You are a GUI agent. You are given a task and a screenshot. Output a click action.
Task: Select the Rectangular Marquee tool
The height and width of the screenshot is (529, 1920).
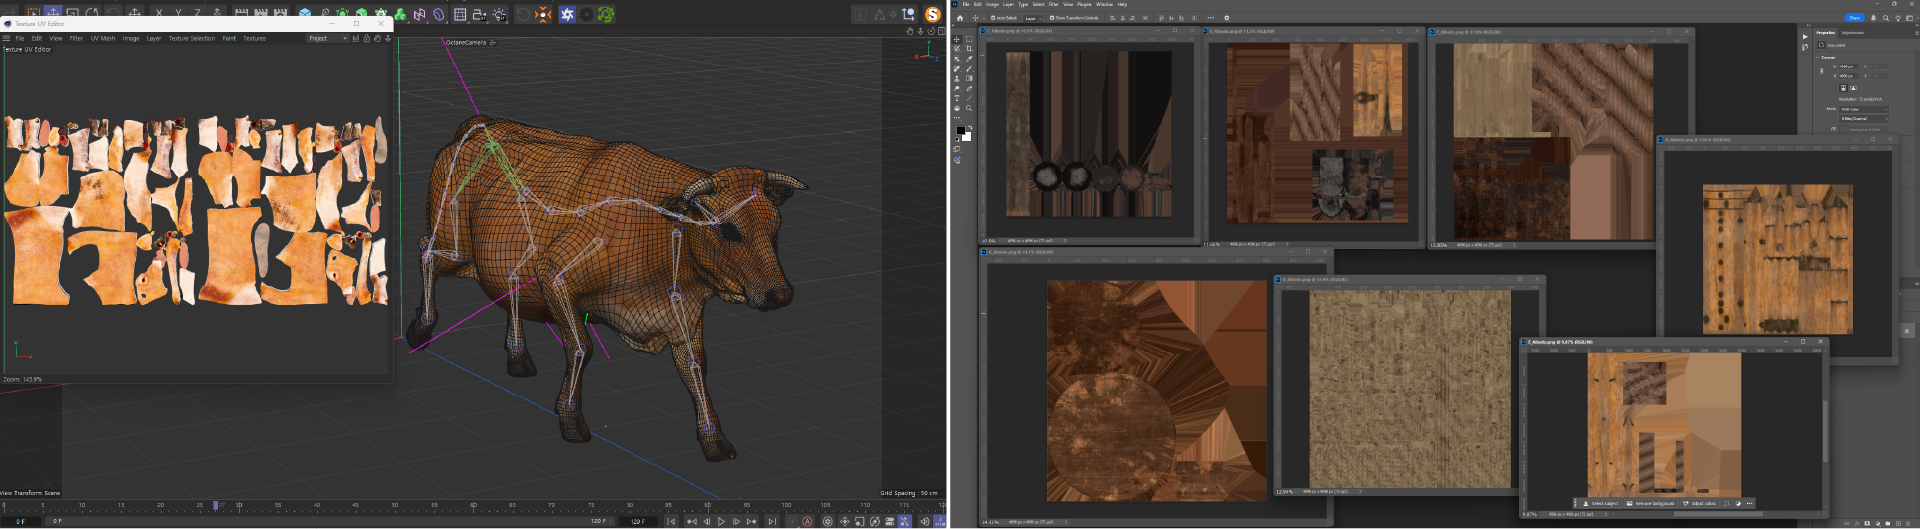[969, 39]
